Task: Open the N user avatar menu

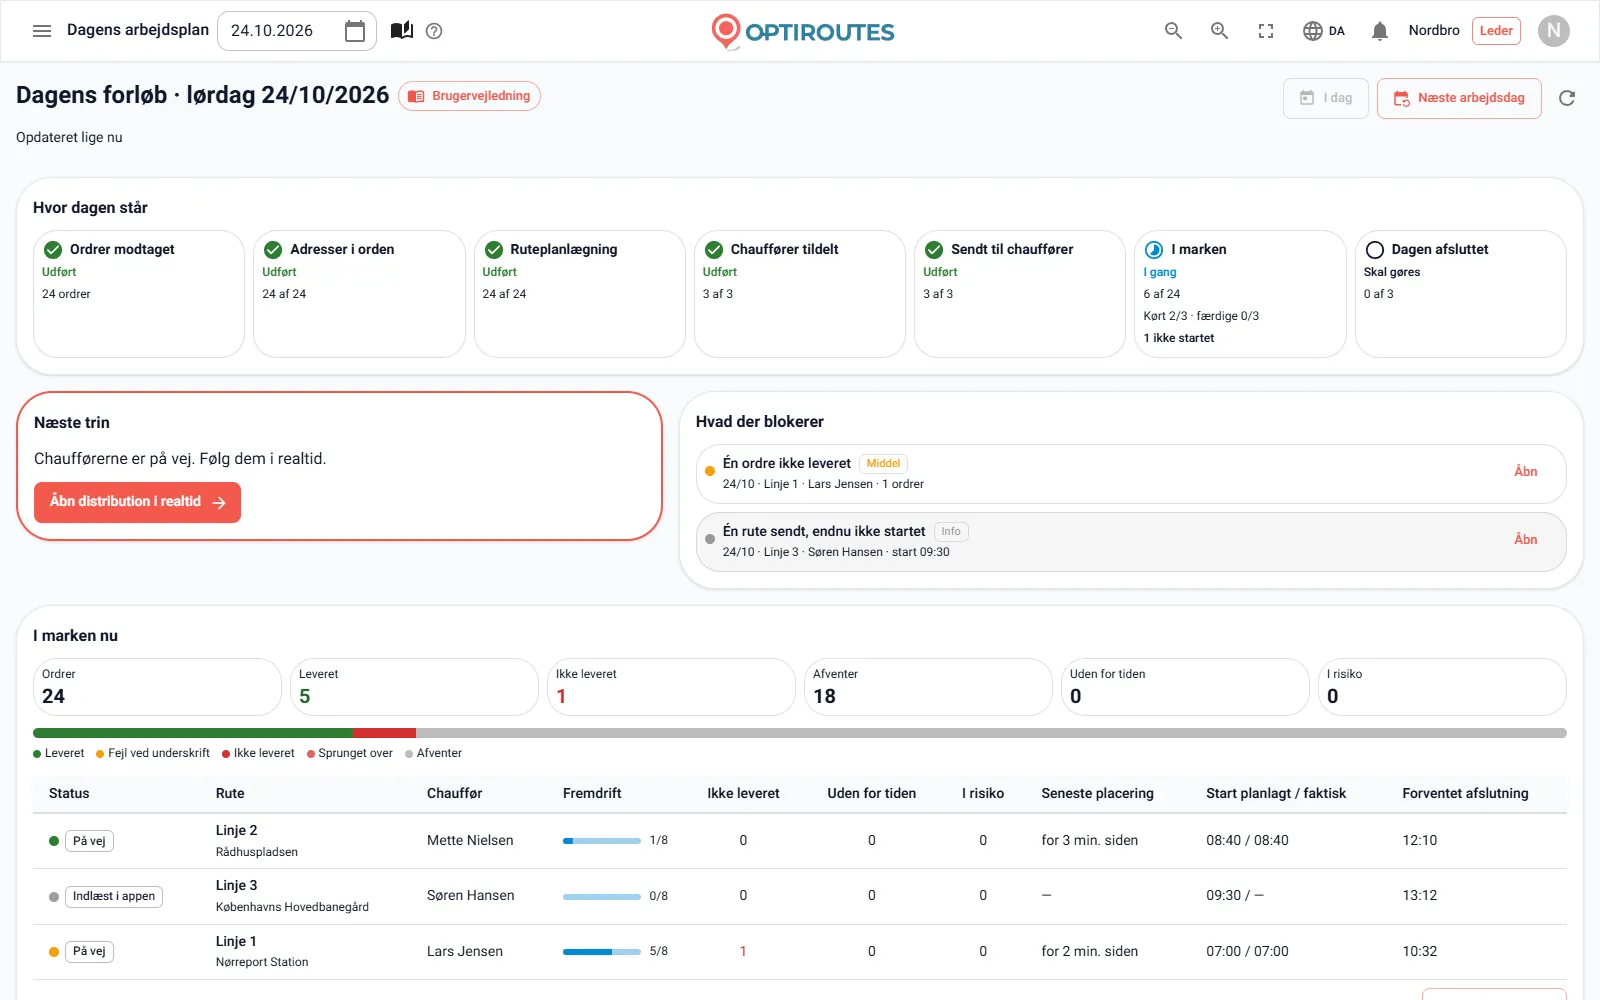Action: click(x=1554, y=31)
